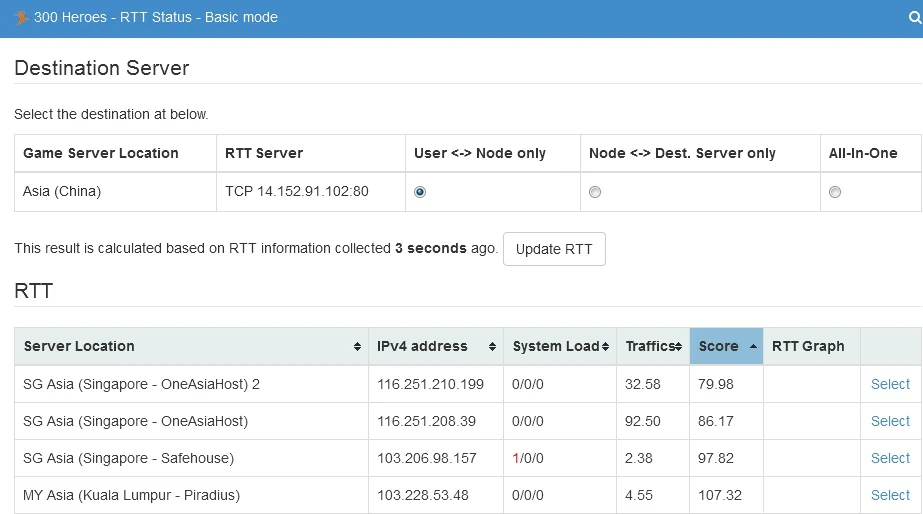Select the Singapore OneAsiaHost 2 server

890,384
